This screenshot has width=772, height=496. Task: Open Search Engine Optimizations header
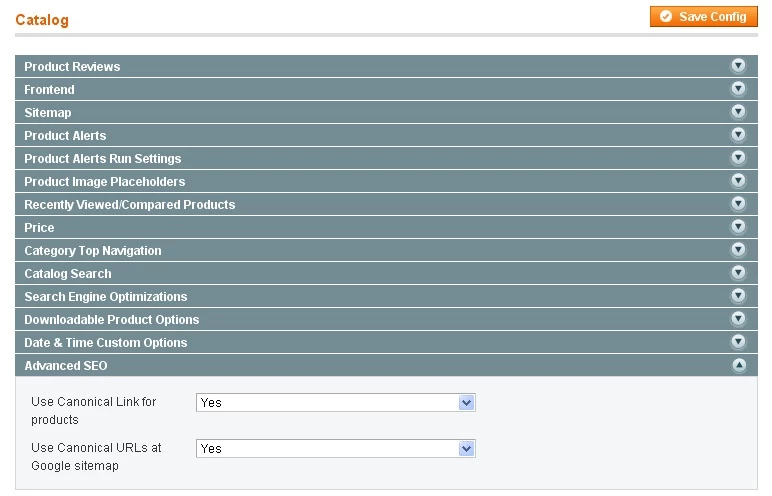(x=386, y=296)
